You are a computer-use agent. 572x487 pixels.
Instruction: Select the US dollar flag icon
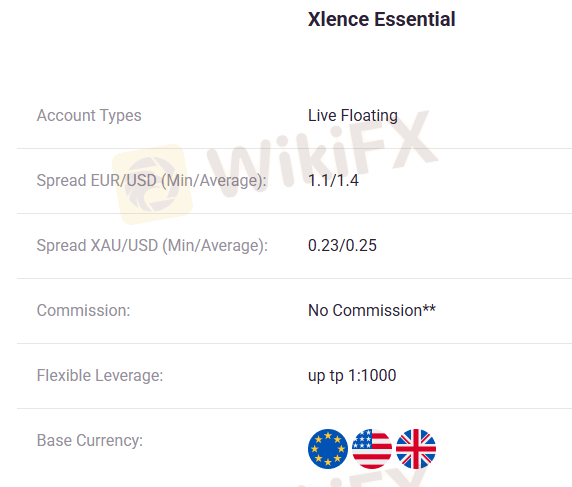click(x=372, y=449)
